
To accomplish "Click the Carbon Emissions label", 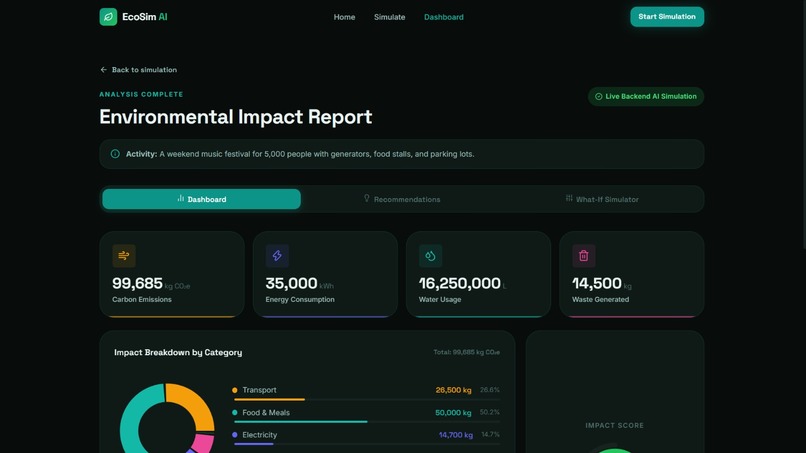I will [x=142, y=299].
